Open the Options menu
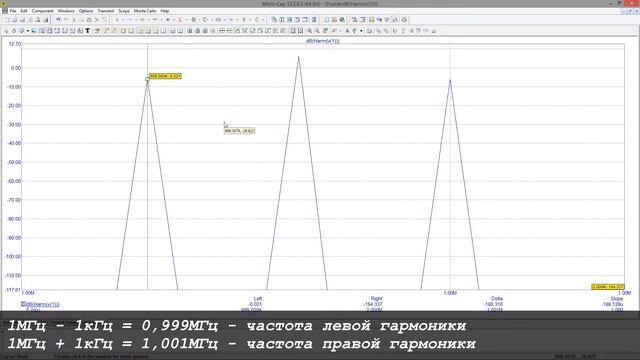 tap(86, 11)
